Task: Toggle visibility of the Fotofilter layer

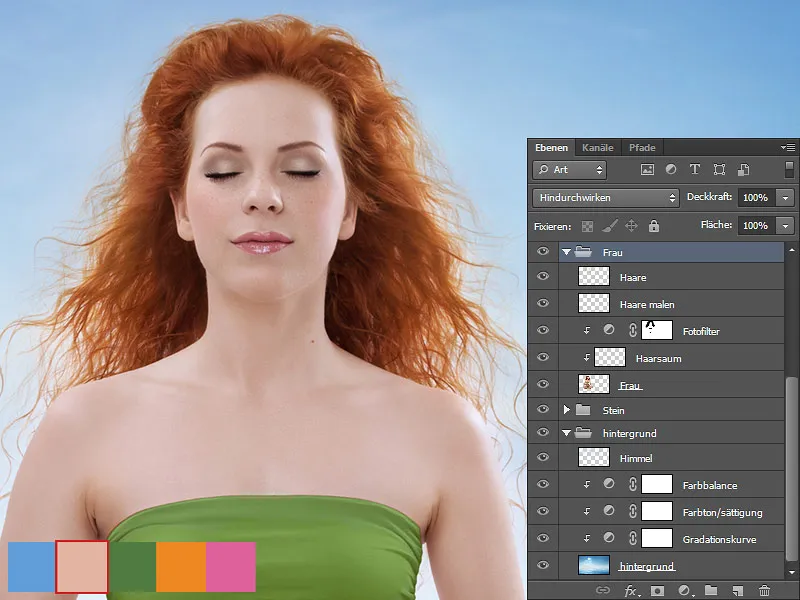Action: coord(543,330)
